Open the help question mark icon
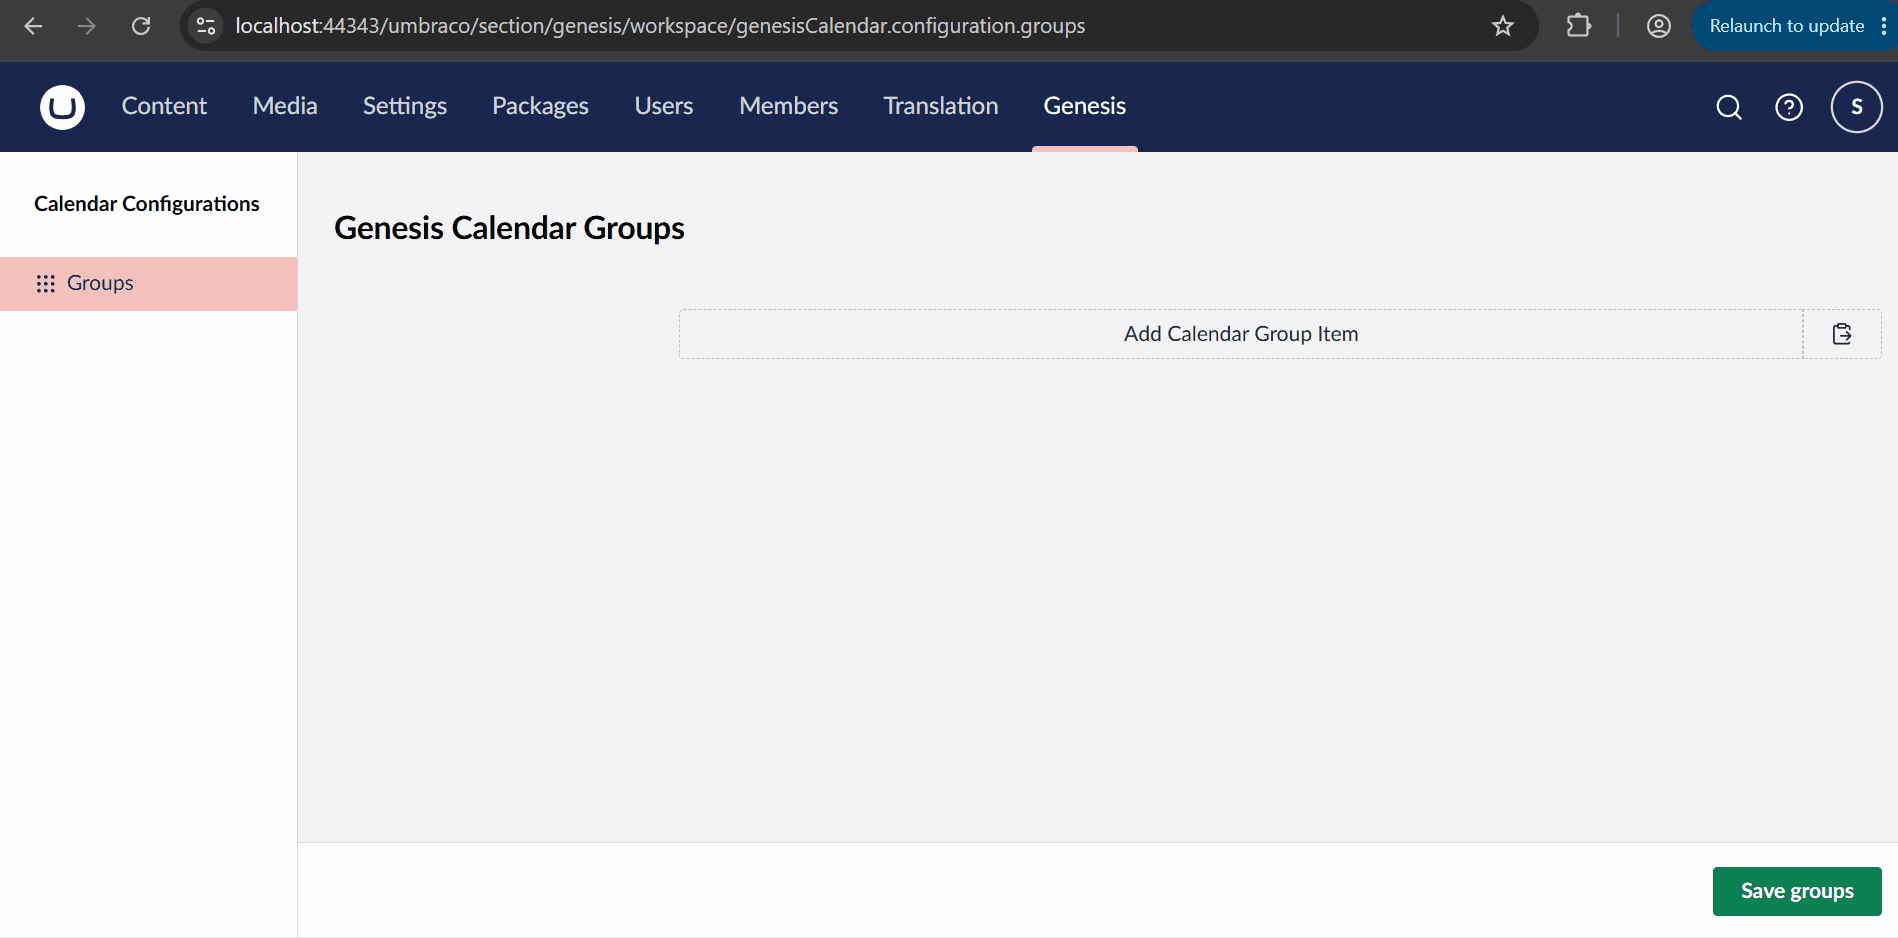This screenshot has width=1898, height=938. coord(1789,107)
